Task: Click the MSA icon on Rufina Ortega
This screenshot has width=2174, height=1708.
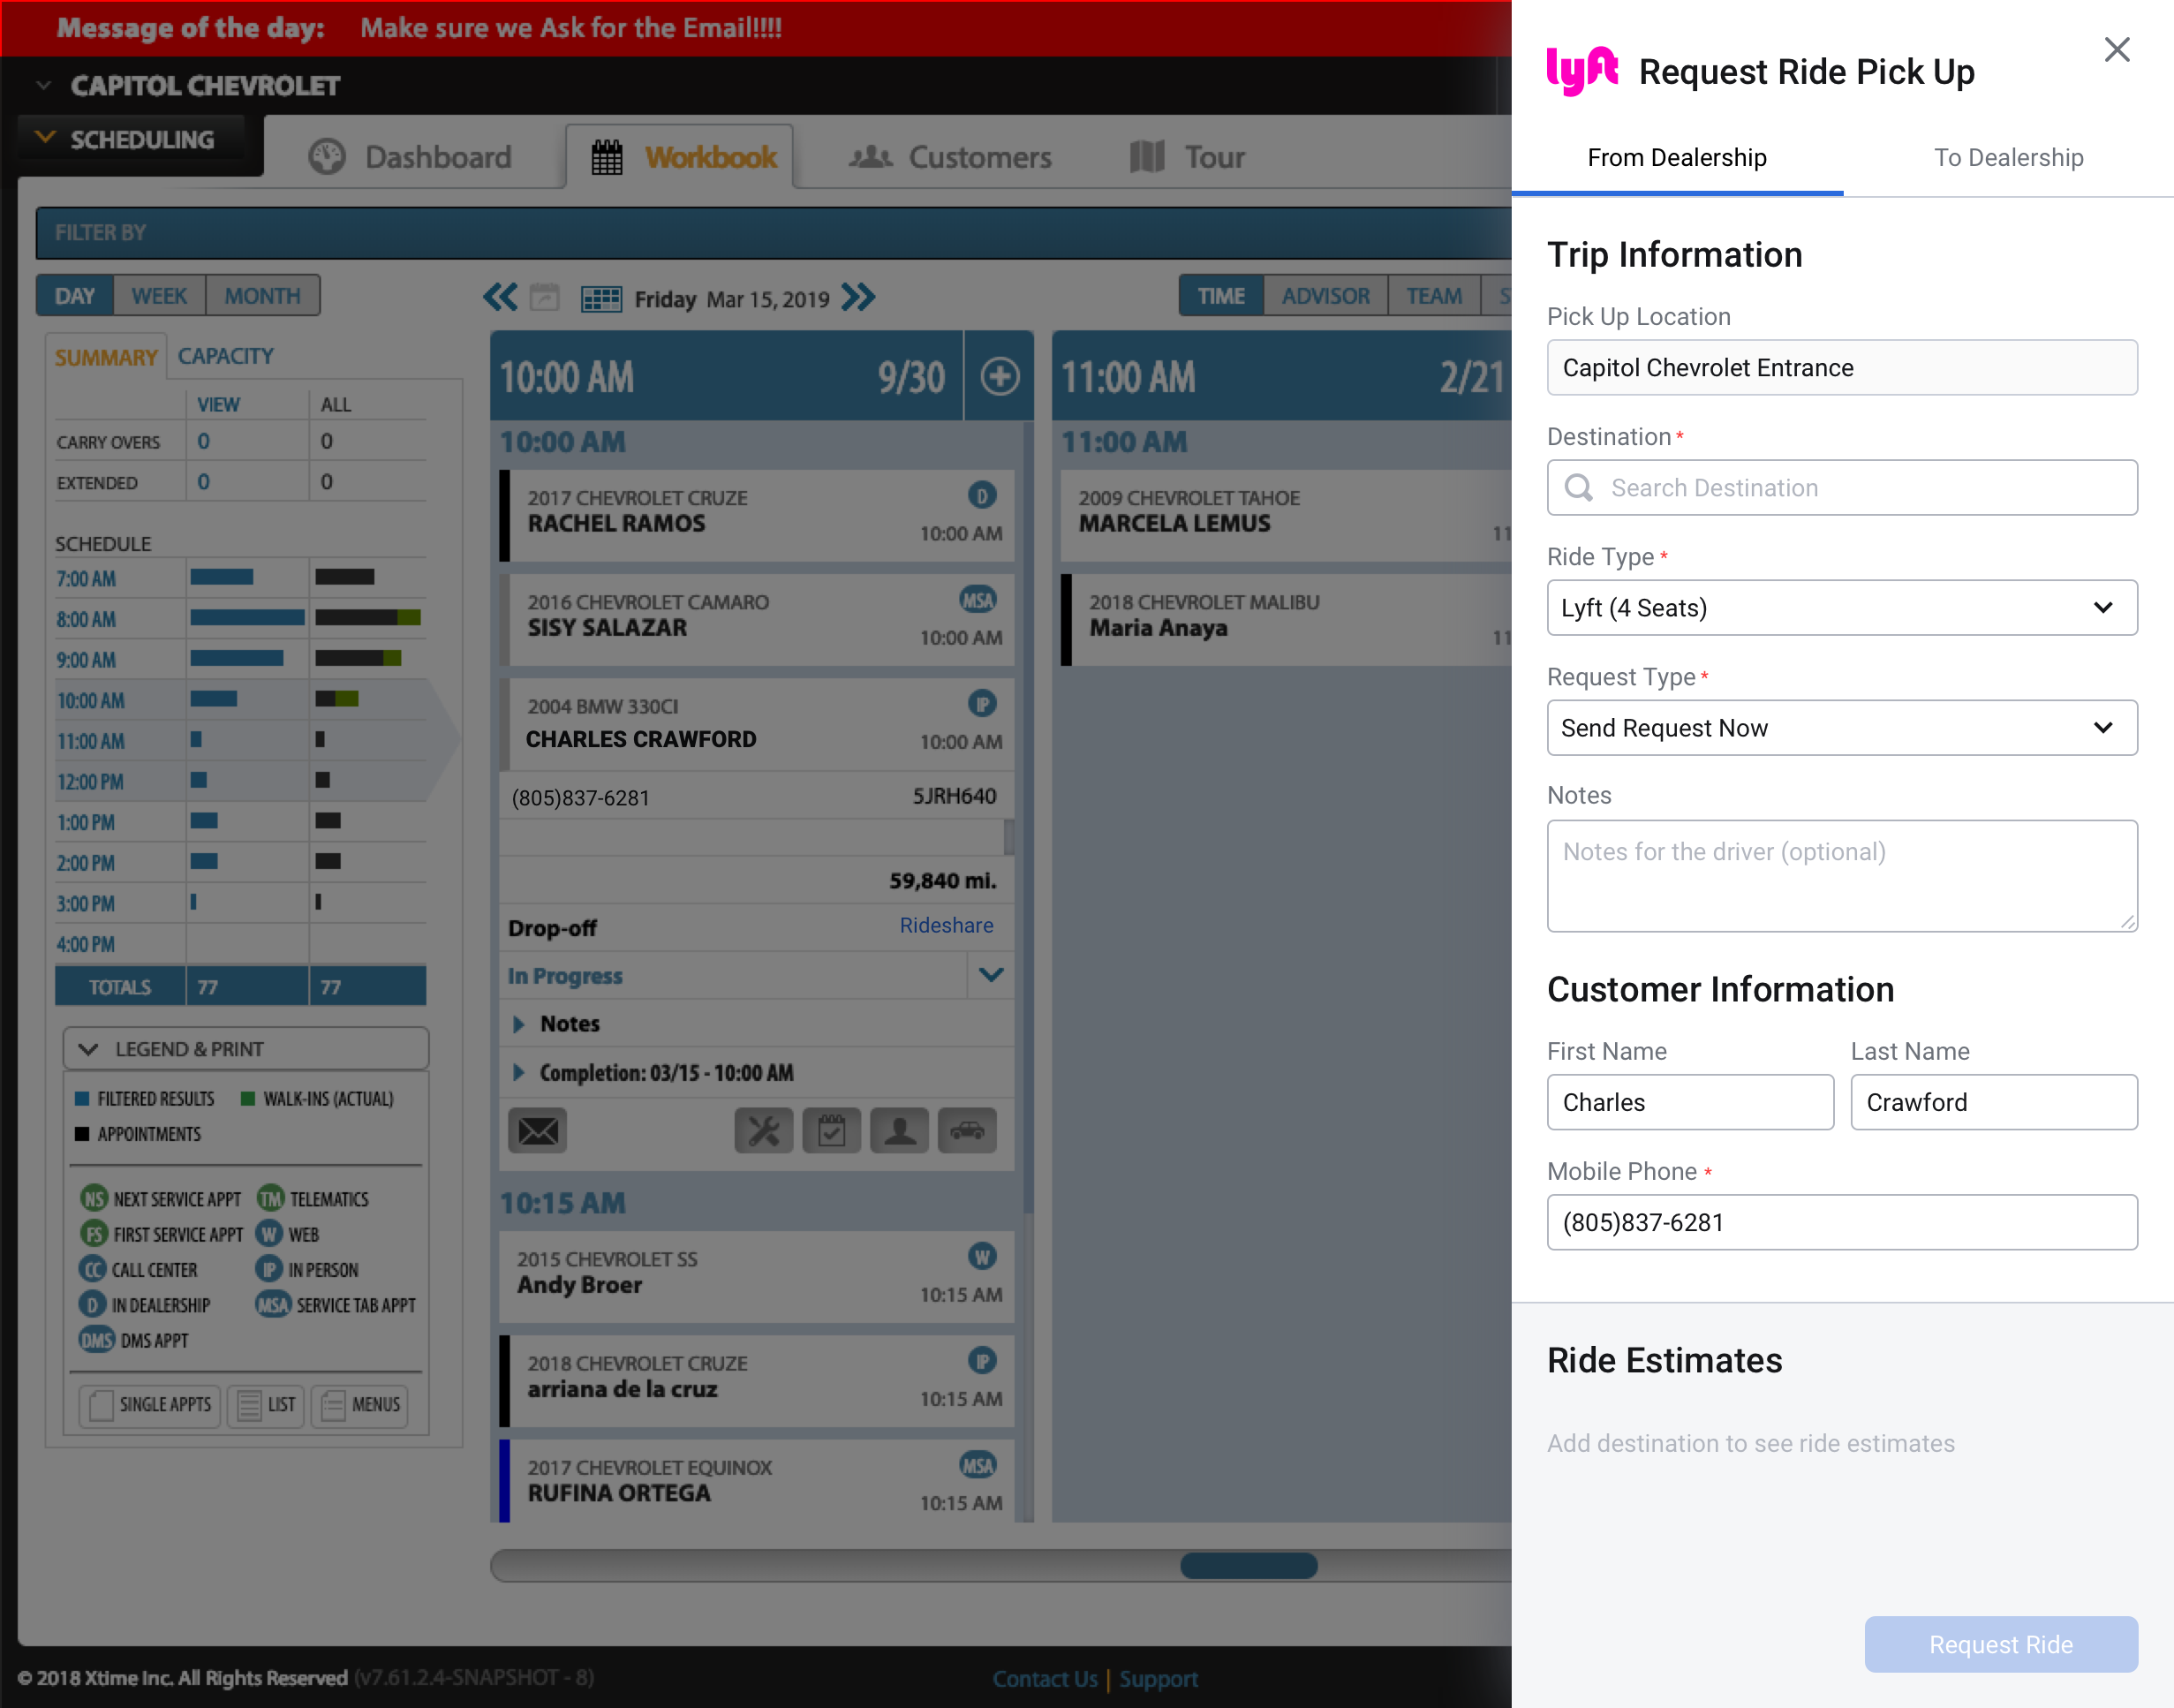Action: [978, 1465]
